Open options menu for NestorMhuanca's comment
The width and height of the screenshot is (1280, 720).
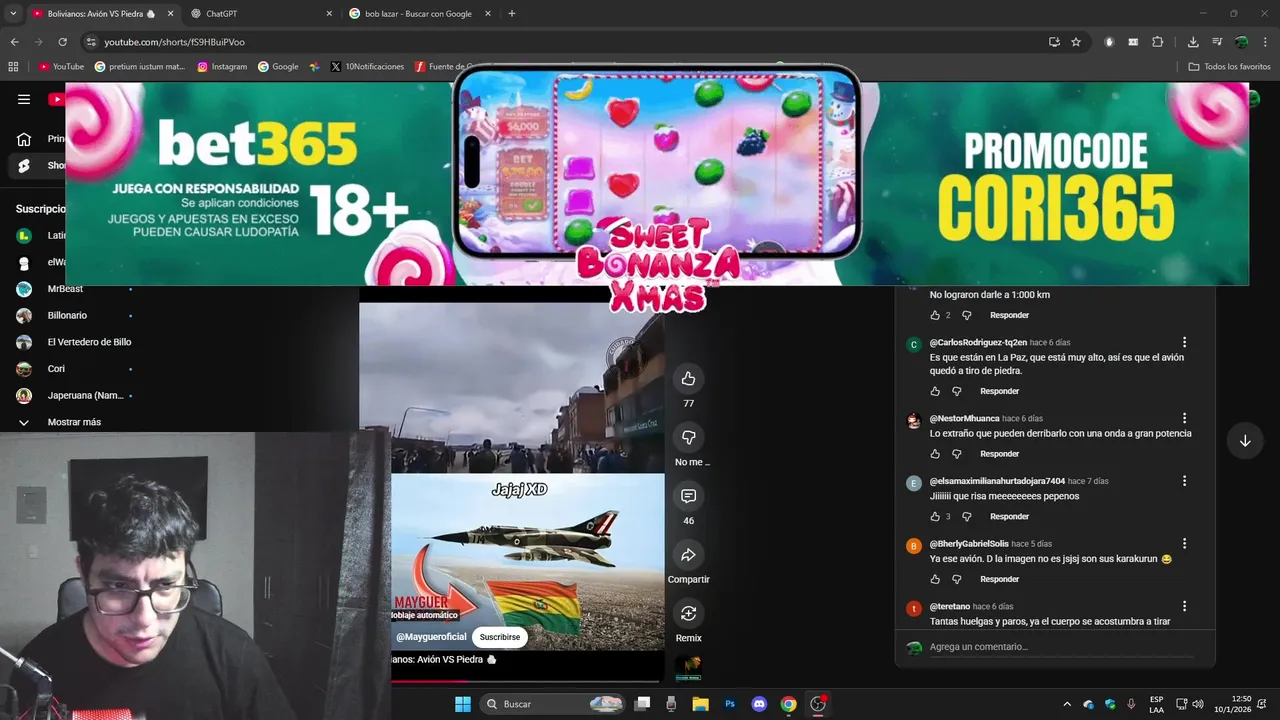click(1184, 419)
